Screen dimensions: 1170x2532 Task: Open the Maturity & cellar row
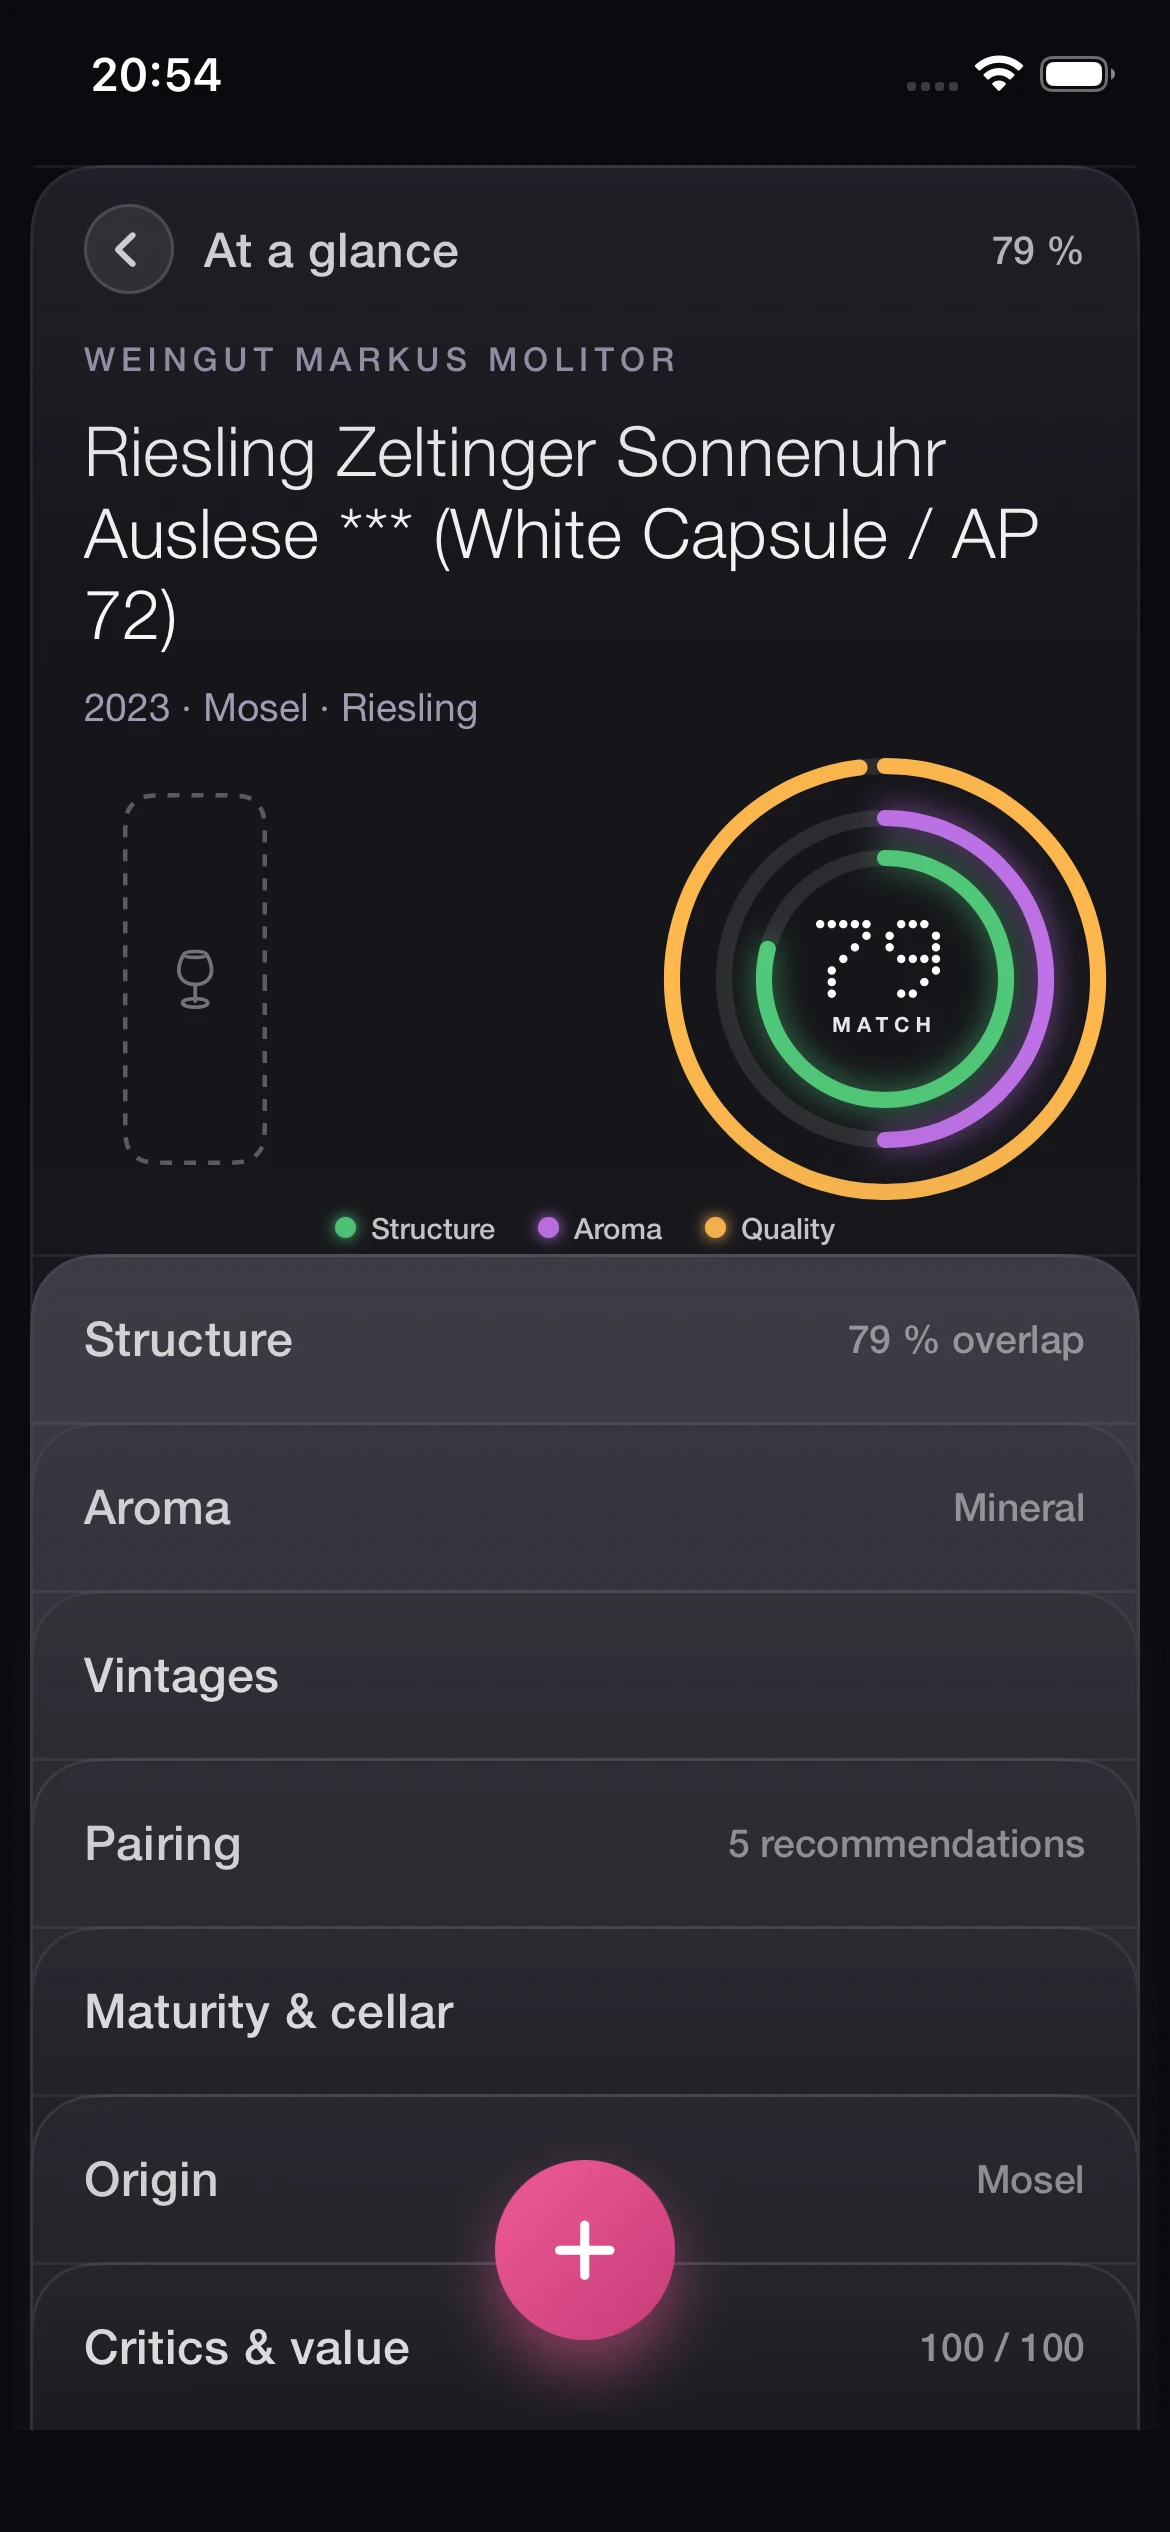click(x=585, y=2012)
